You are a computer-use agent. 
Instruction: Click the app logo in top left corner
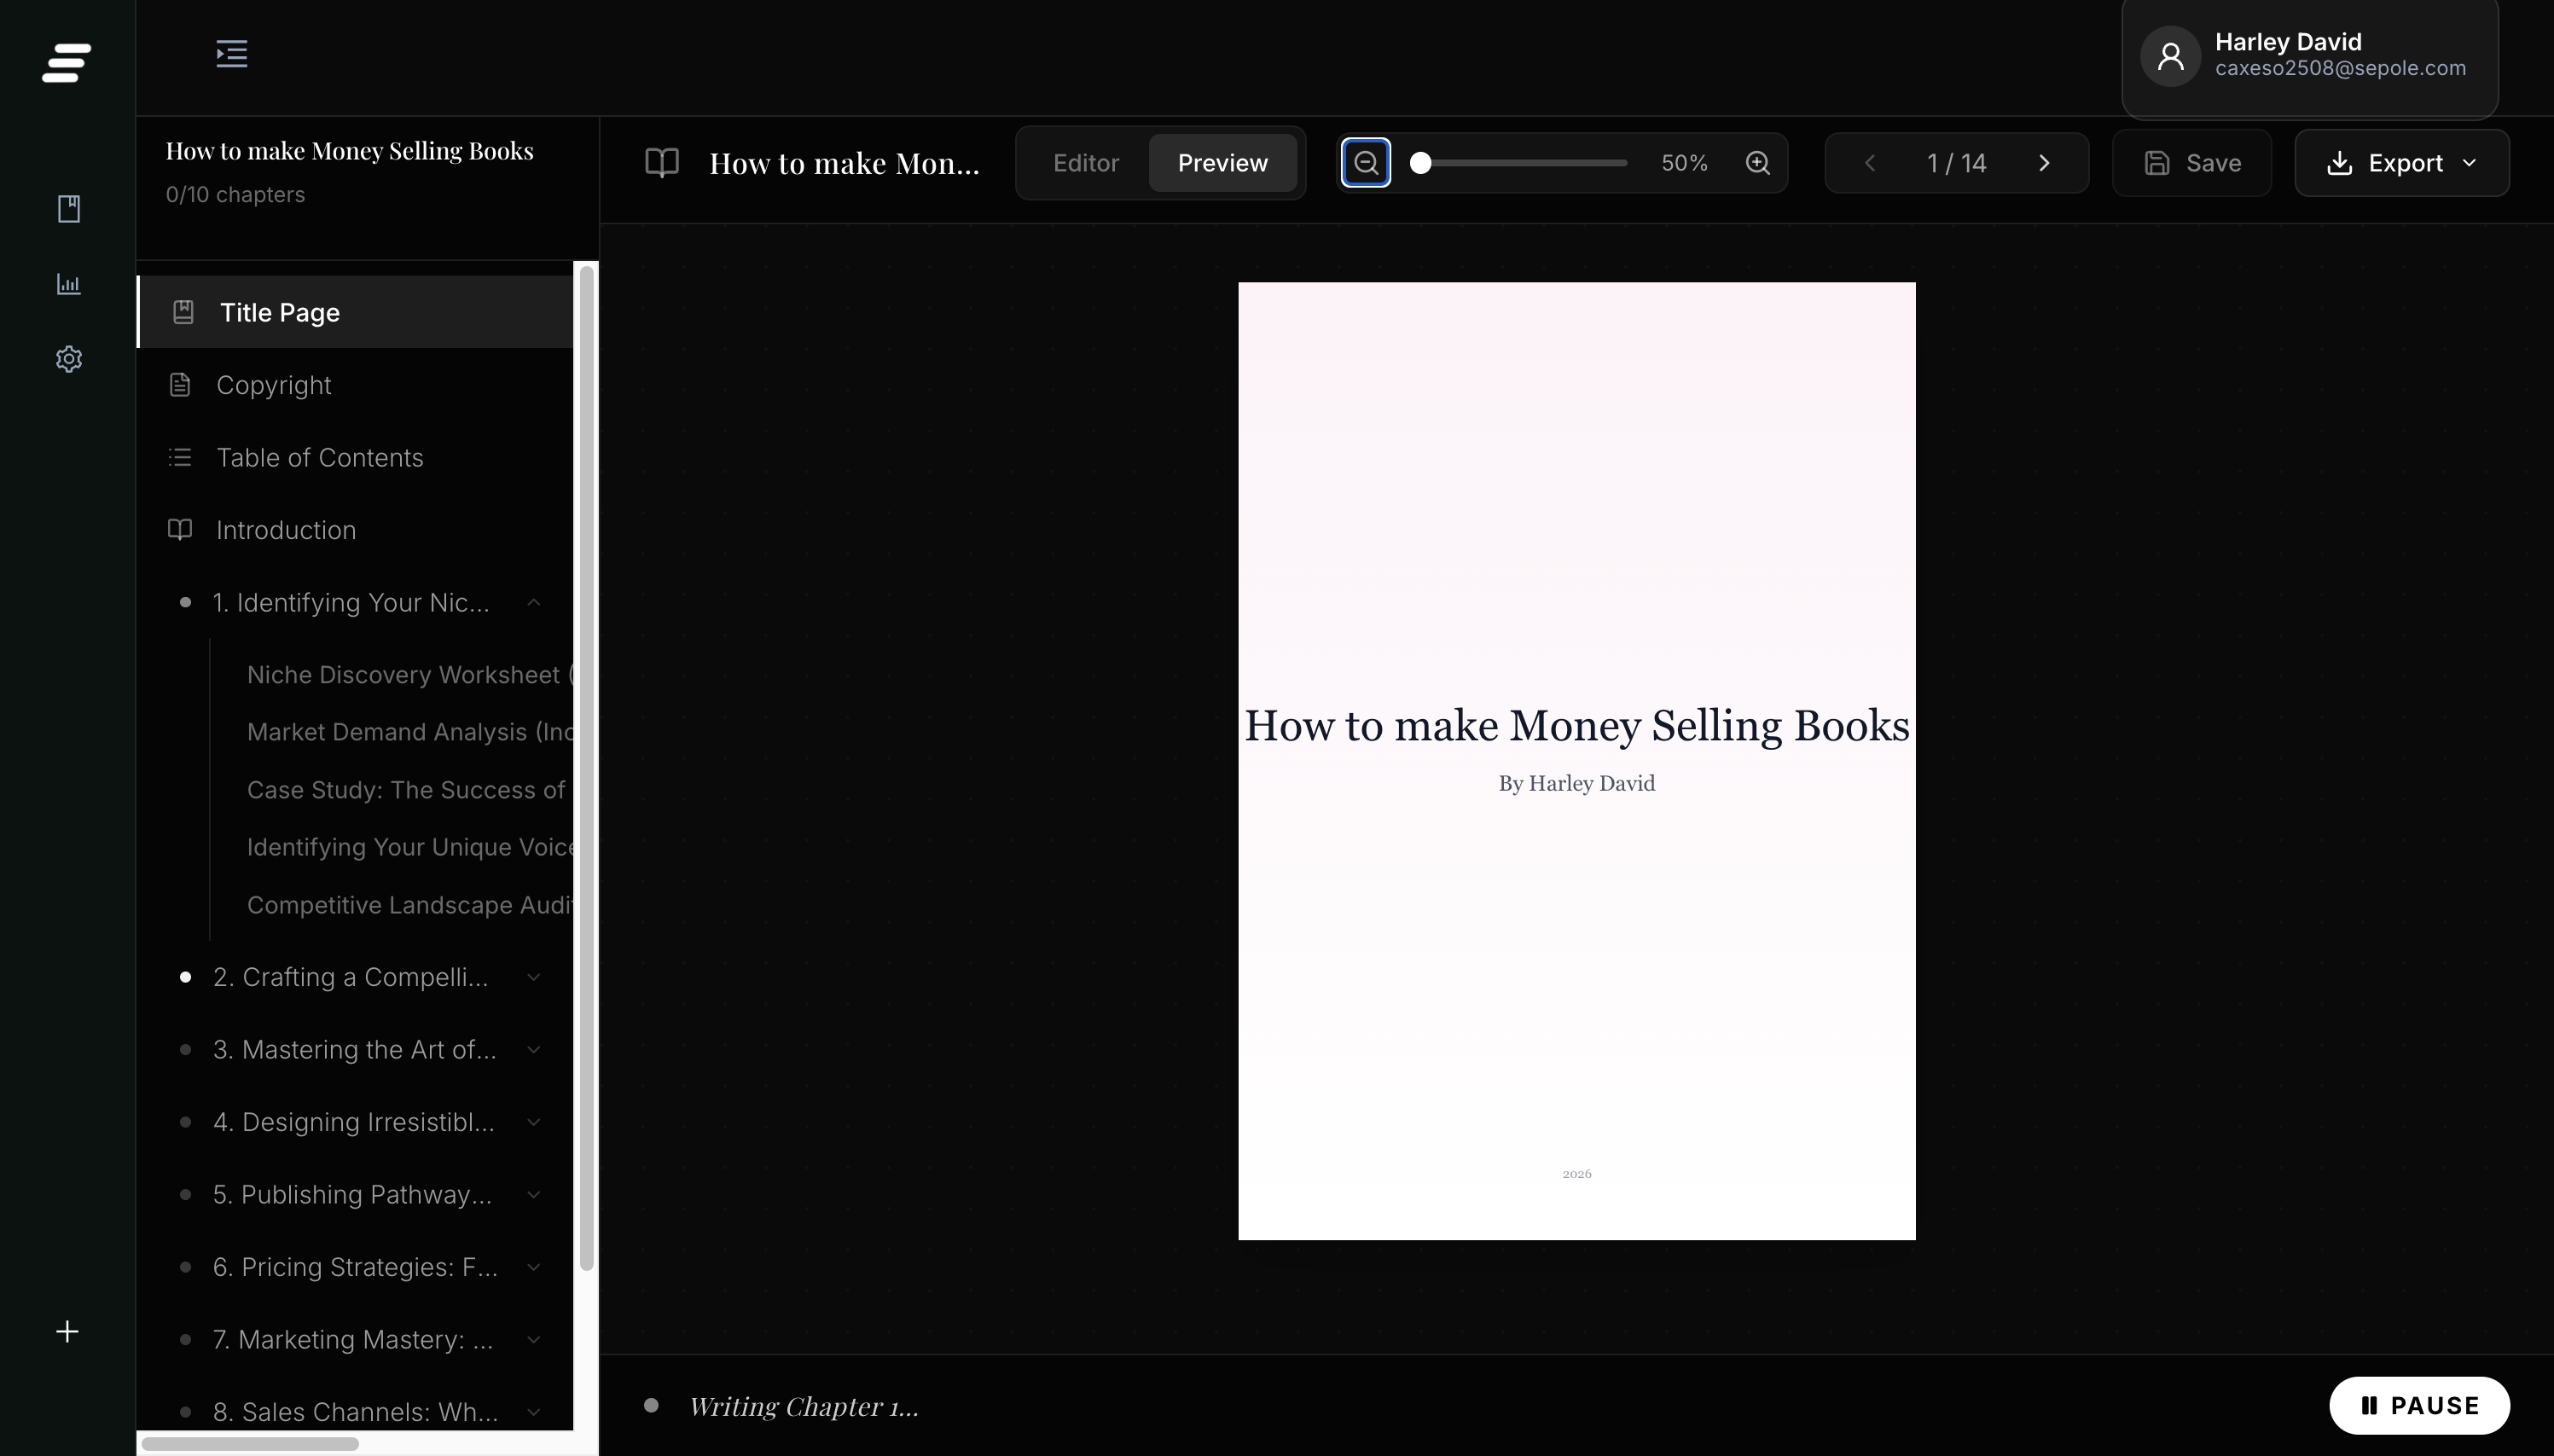67,63
